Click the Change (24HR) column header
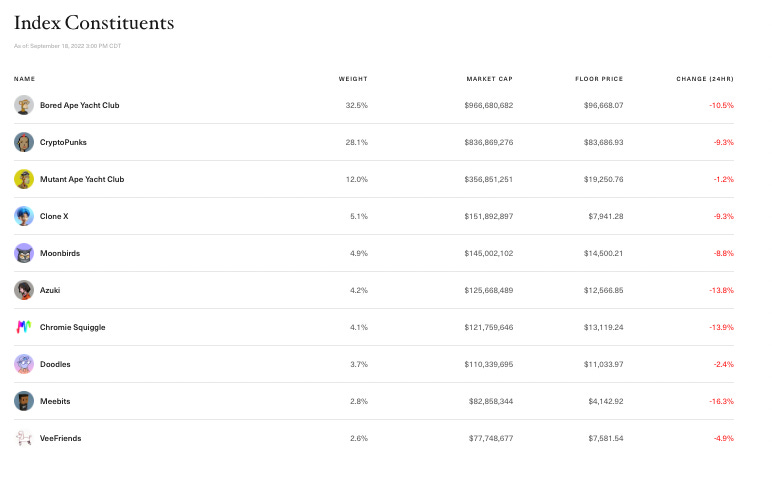 (x=705, y=79)
